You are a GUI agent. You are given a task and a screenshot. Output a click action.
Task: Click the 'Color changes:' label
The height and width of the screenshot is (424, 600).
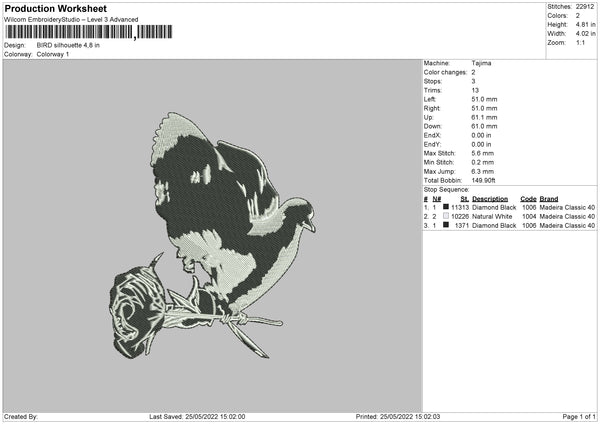coord(445,72)
